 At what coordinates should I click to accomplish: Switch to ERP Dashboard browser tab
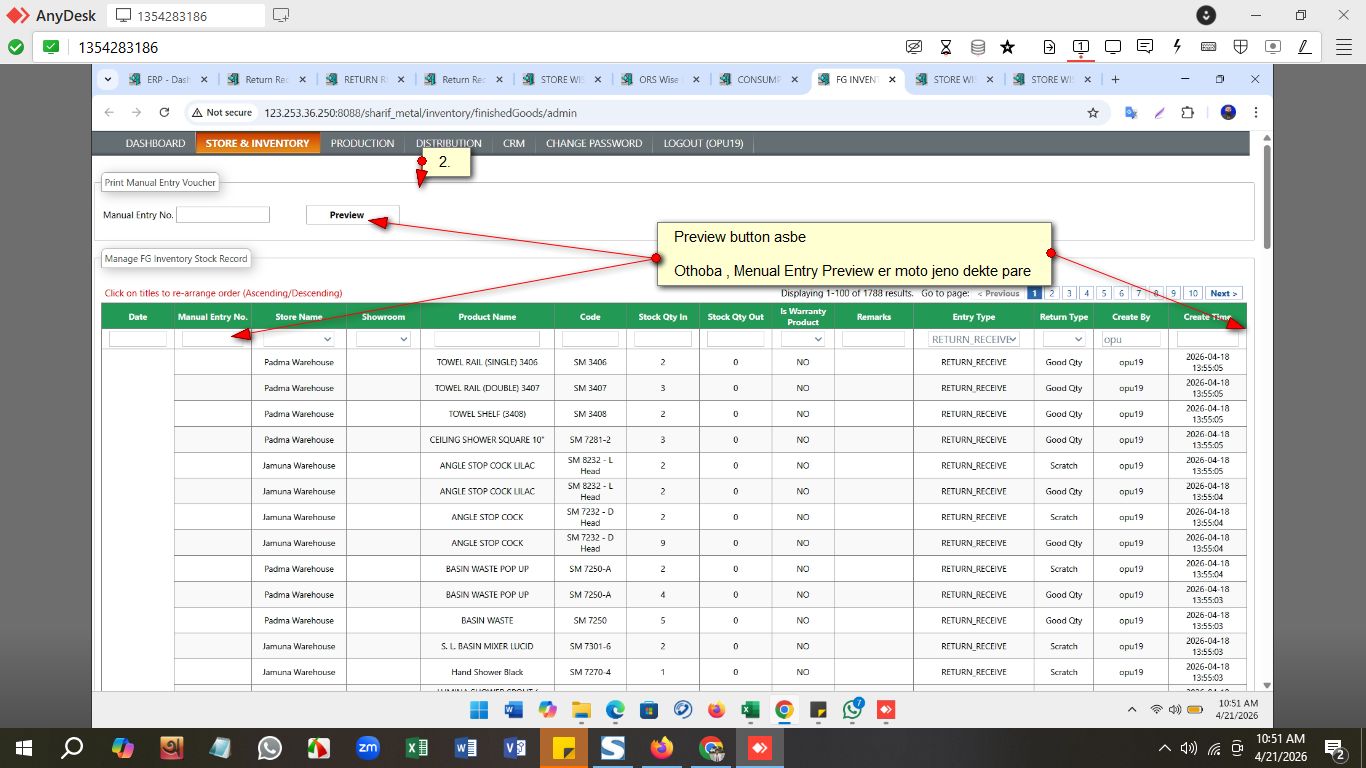click(x=167, y=80)
